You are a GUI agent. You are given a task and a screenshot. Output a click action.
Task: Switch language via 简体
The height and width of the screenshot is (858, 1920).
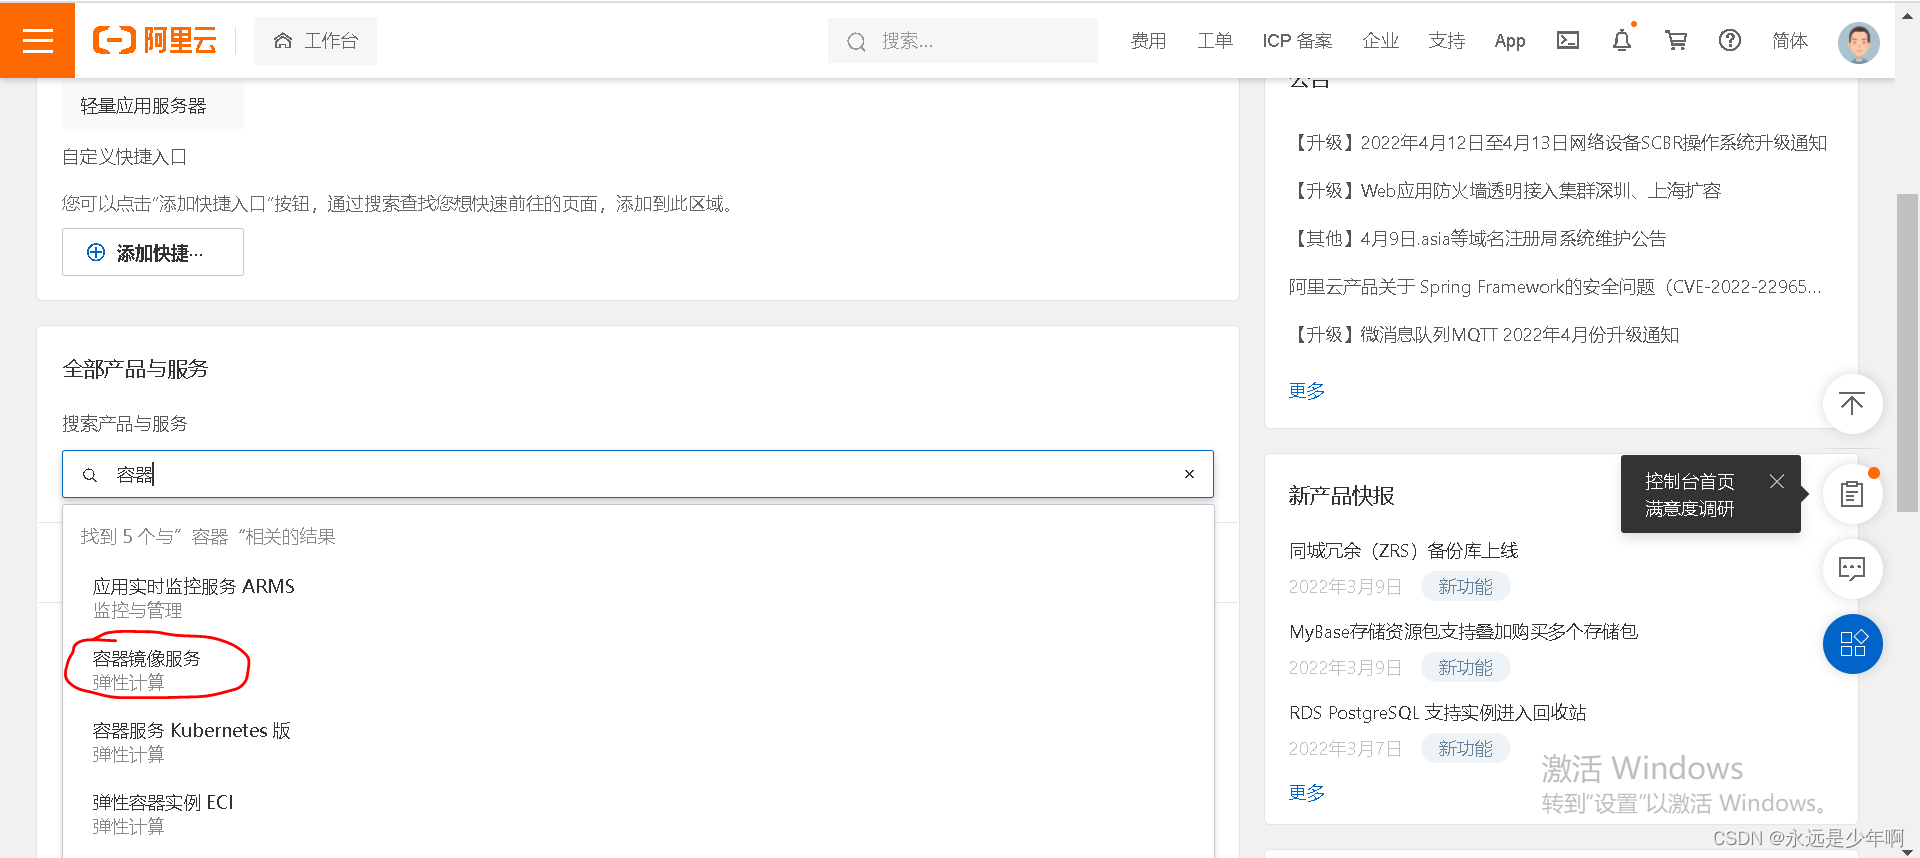coord(1789,41)
